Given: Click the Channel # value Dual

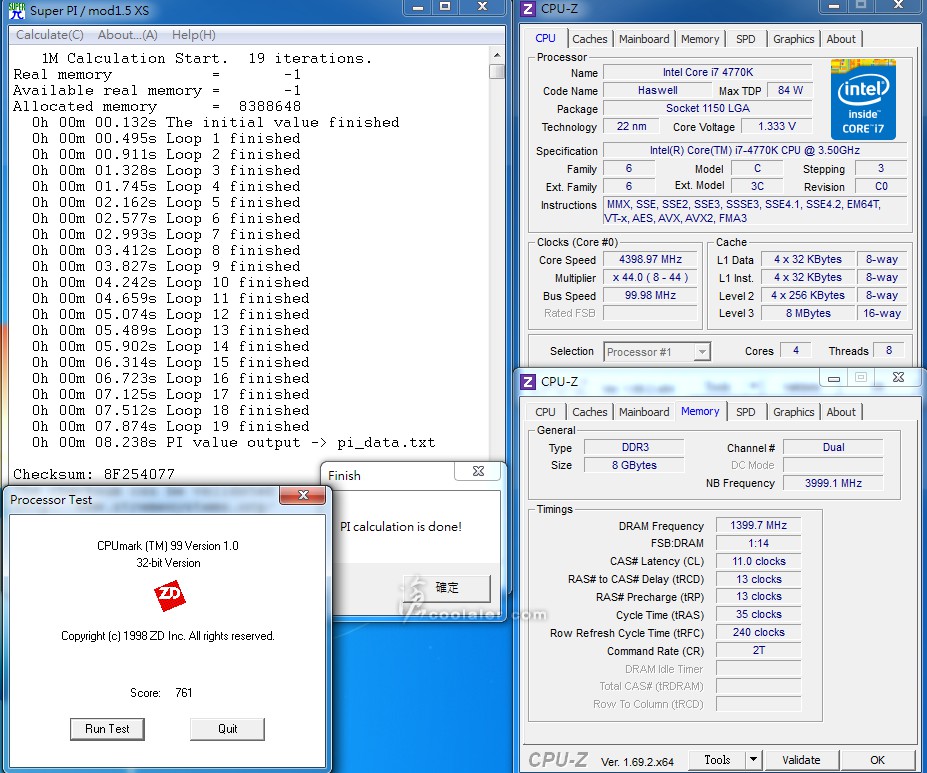Looking at the screenshot, I should (833, 447).
